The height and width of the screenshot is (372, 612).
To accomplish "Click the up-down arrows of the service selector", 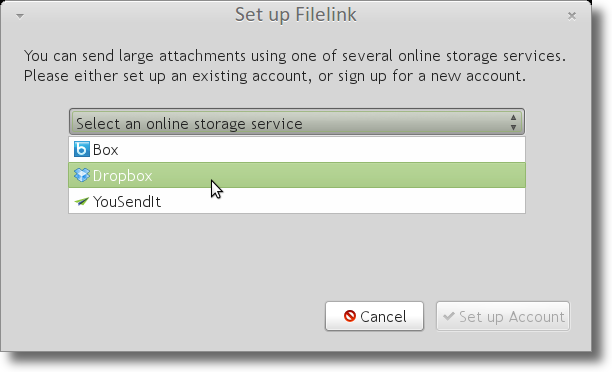I will (x=513, y=123).
